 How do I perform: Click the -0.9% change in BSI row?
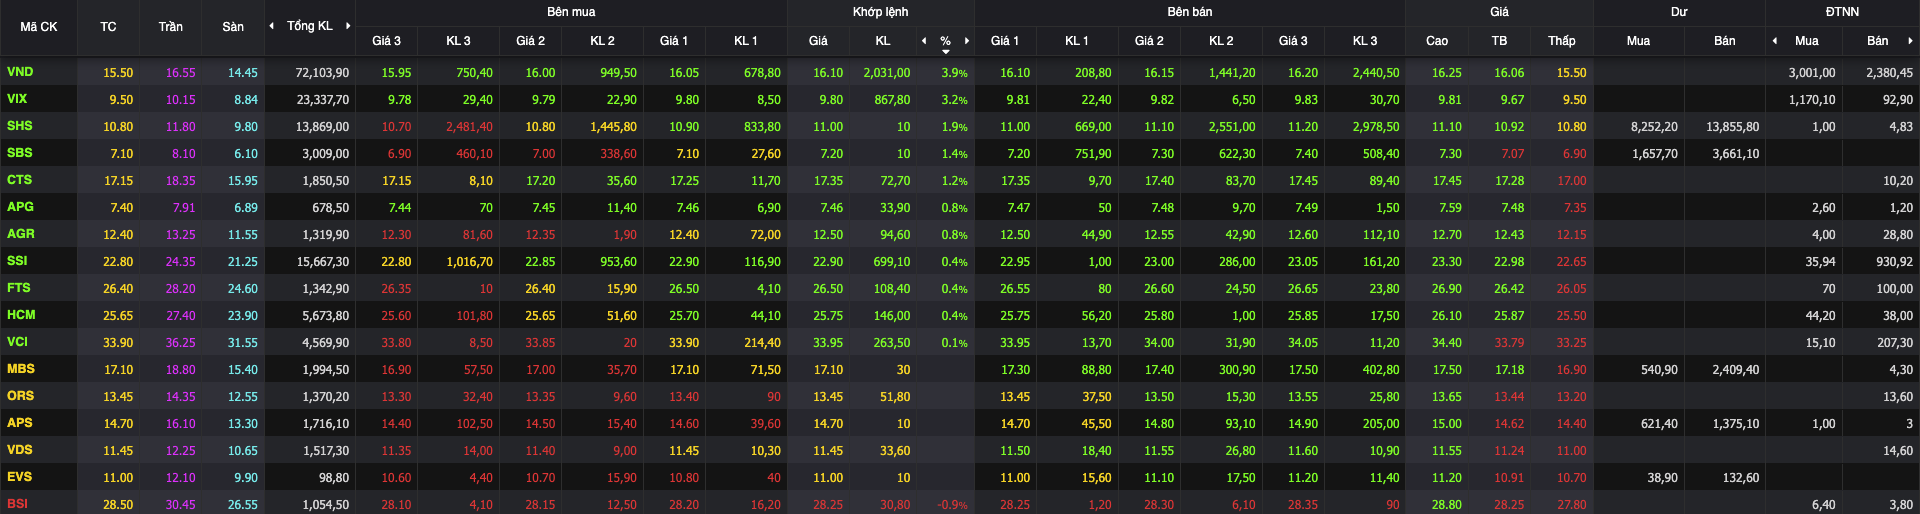click(952, 505)
